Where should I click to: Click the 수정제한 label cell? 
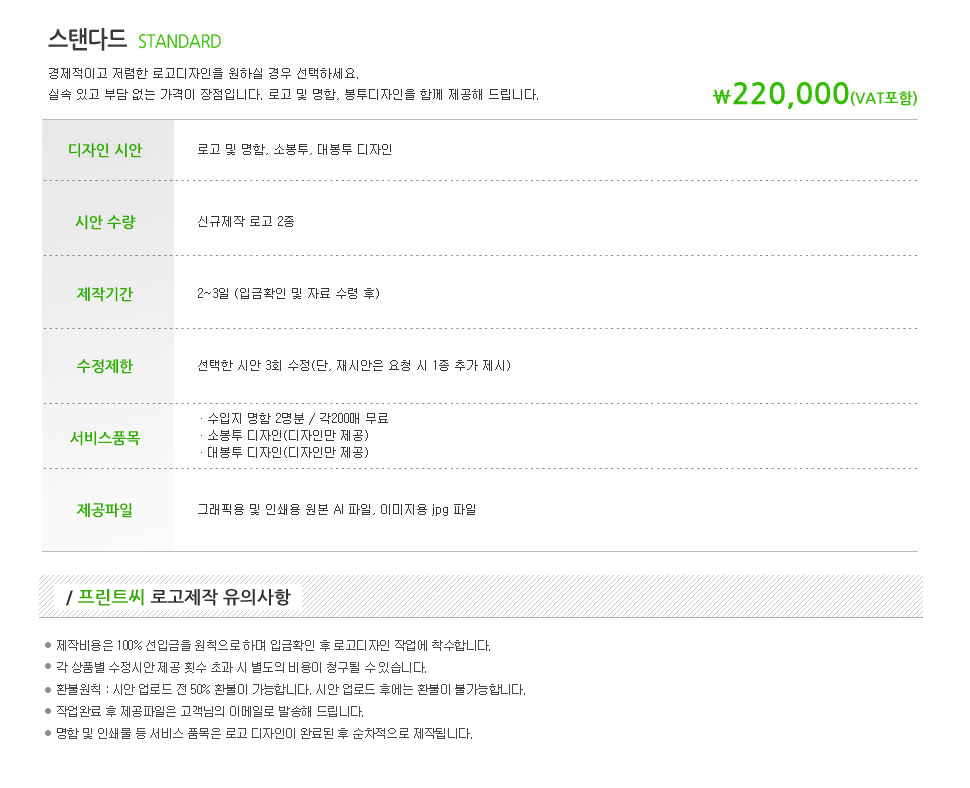pyautogui.click(x=108, y=366)
